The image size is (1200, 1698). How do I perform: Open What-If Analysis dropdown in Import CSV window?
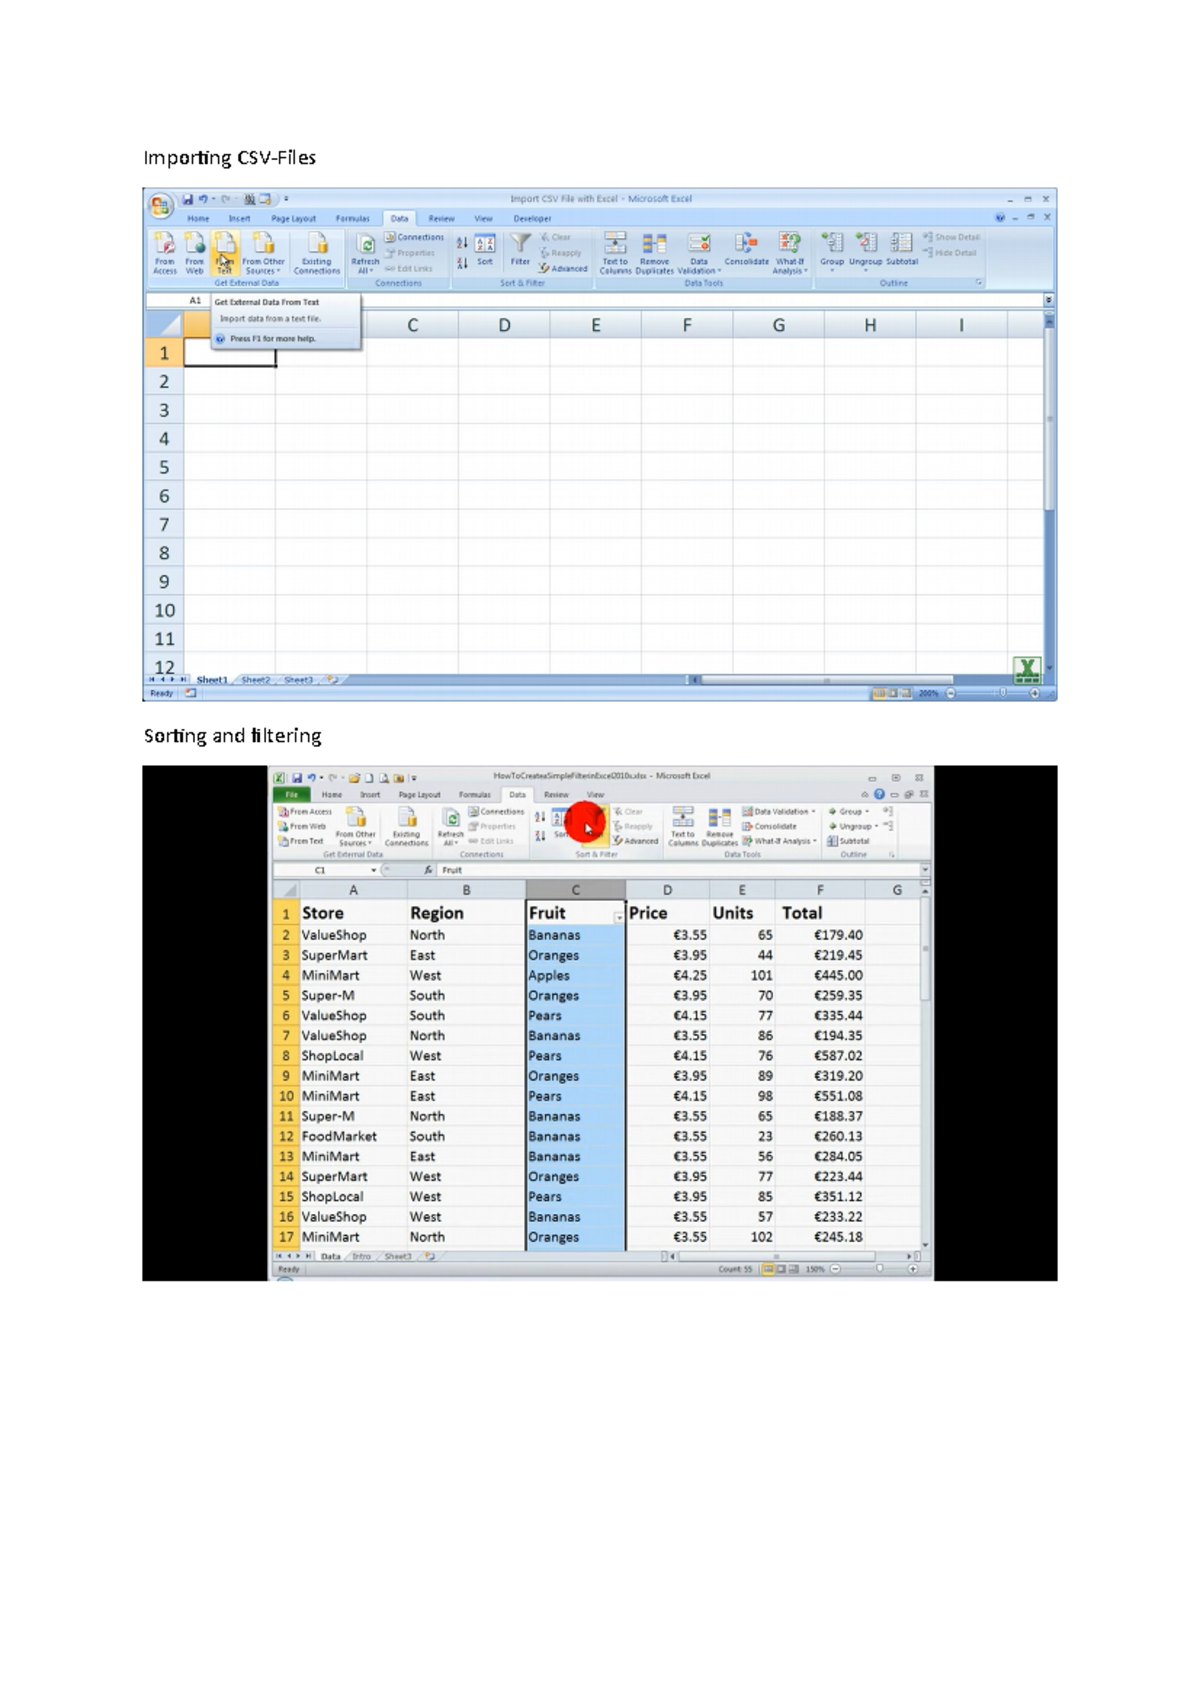(790, 252)
